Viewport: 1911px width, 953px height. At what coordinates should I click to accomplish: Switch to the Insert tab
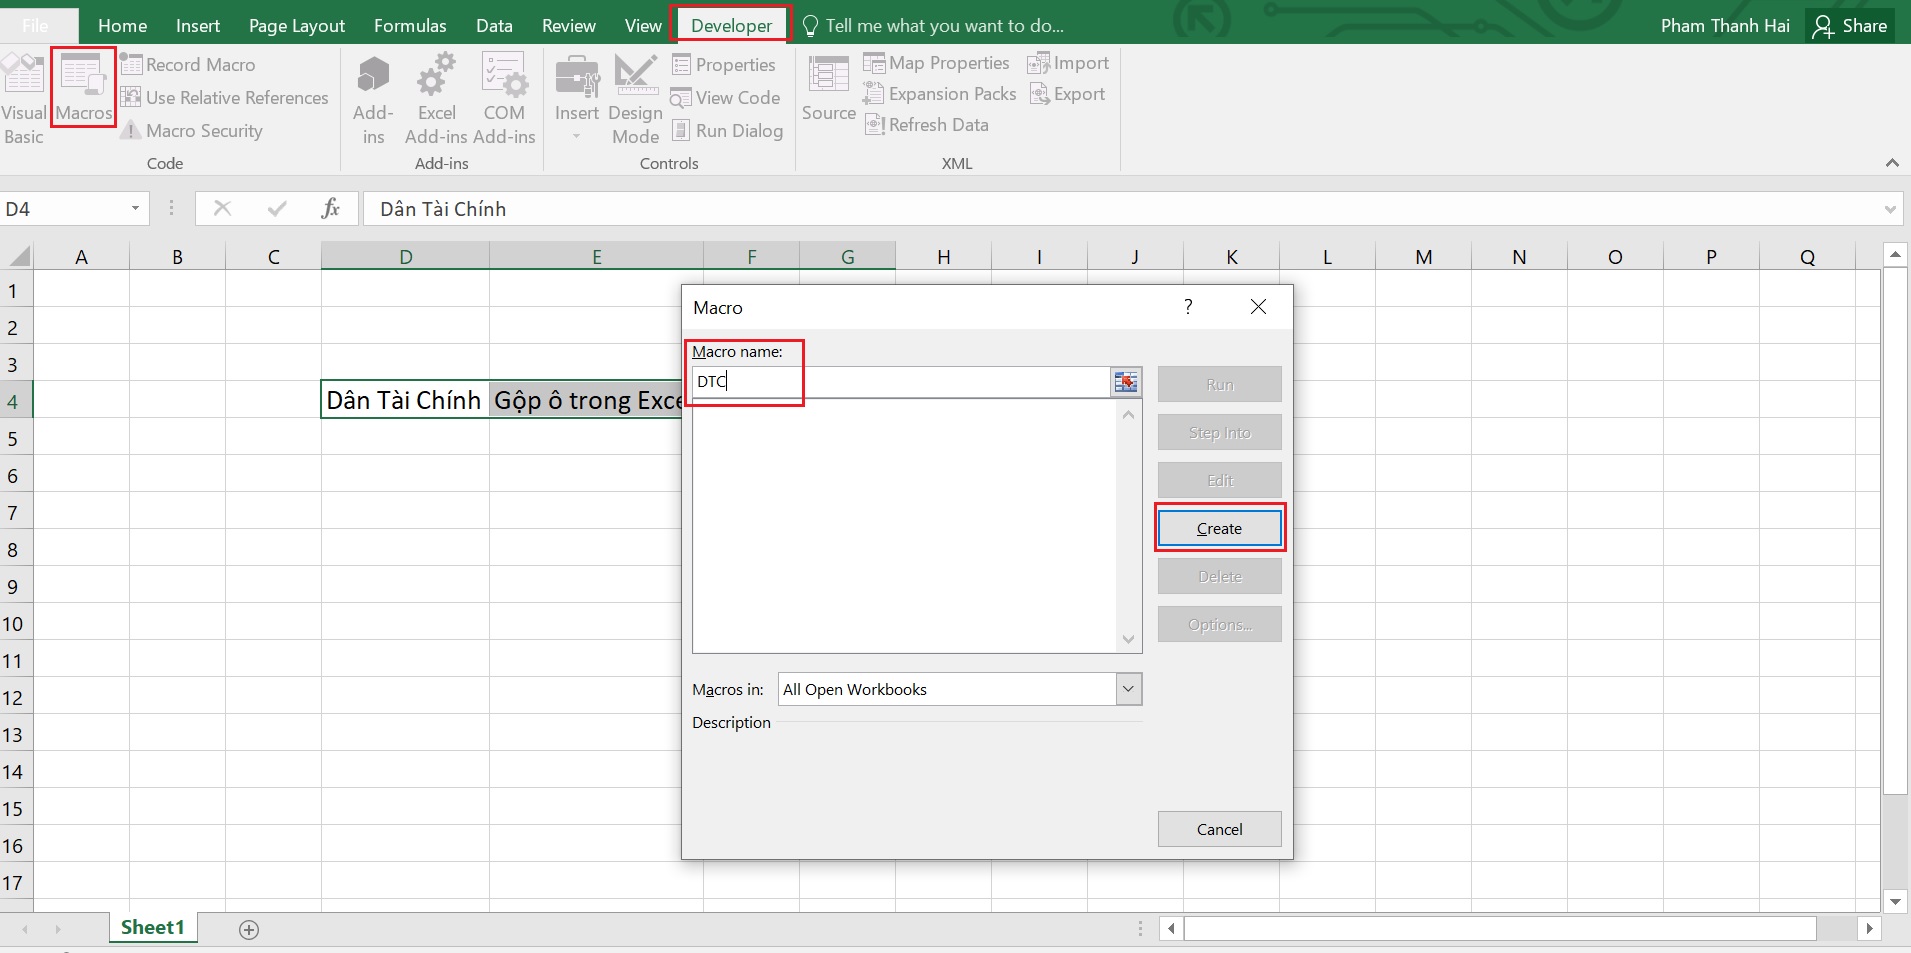pos(198,26)
